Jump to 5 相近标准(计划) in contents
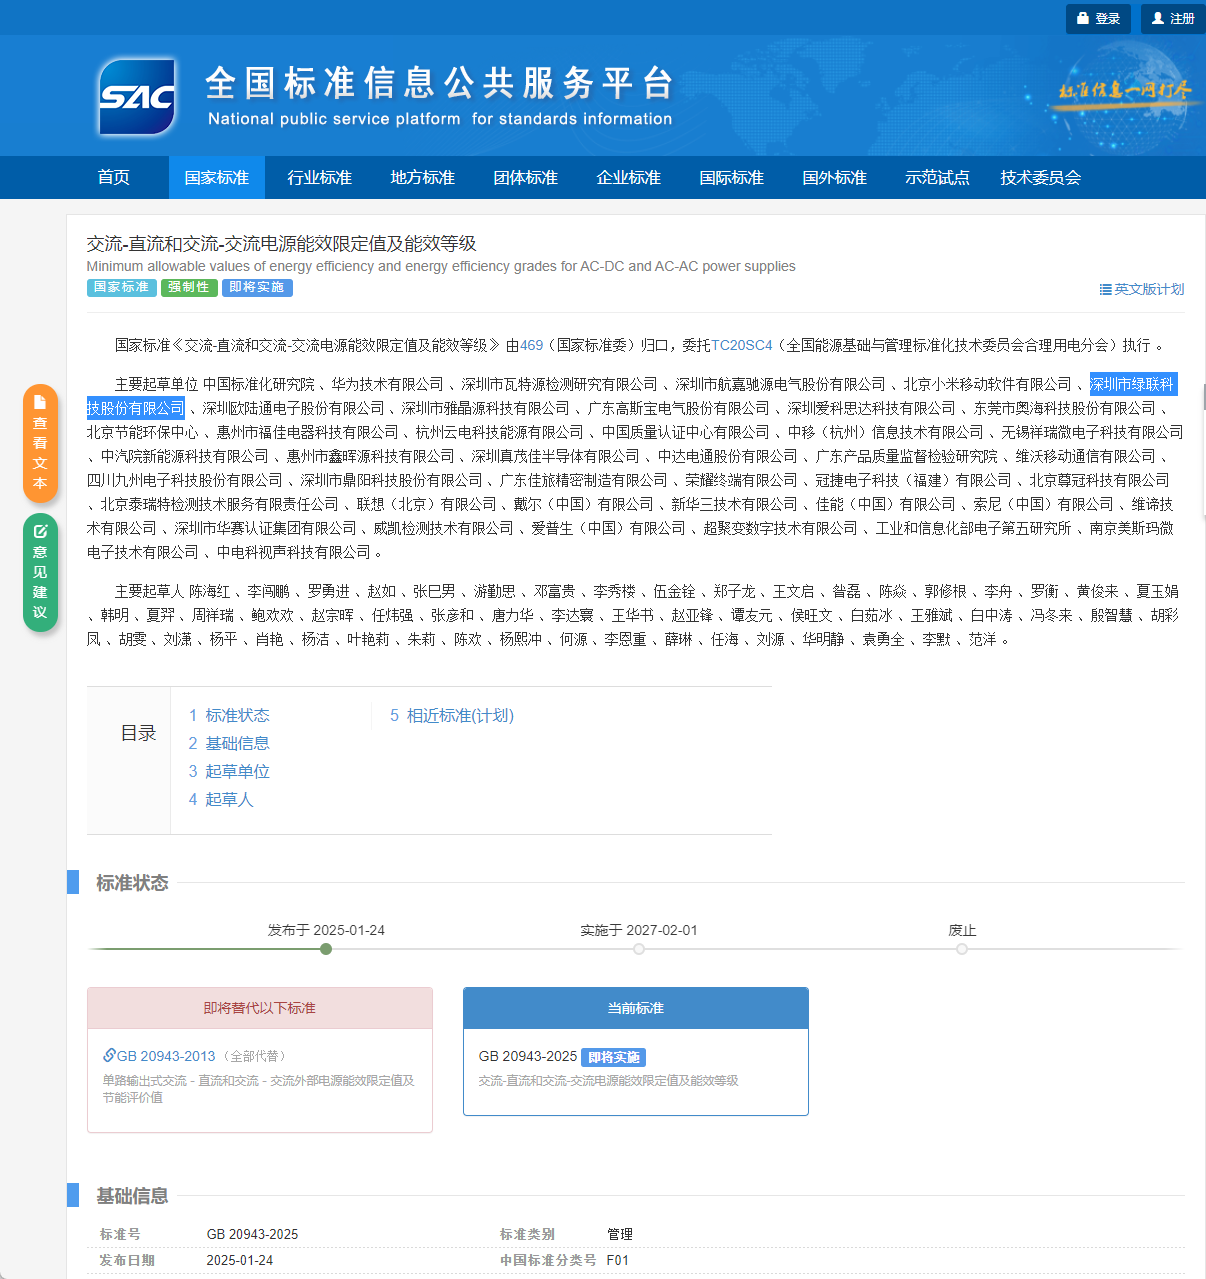The width and height of the screenshot is (1206, 1279). 452,715
